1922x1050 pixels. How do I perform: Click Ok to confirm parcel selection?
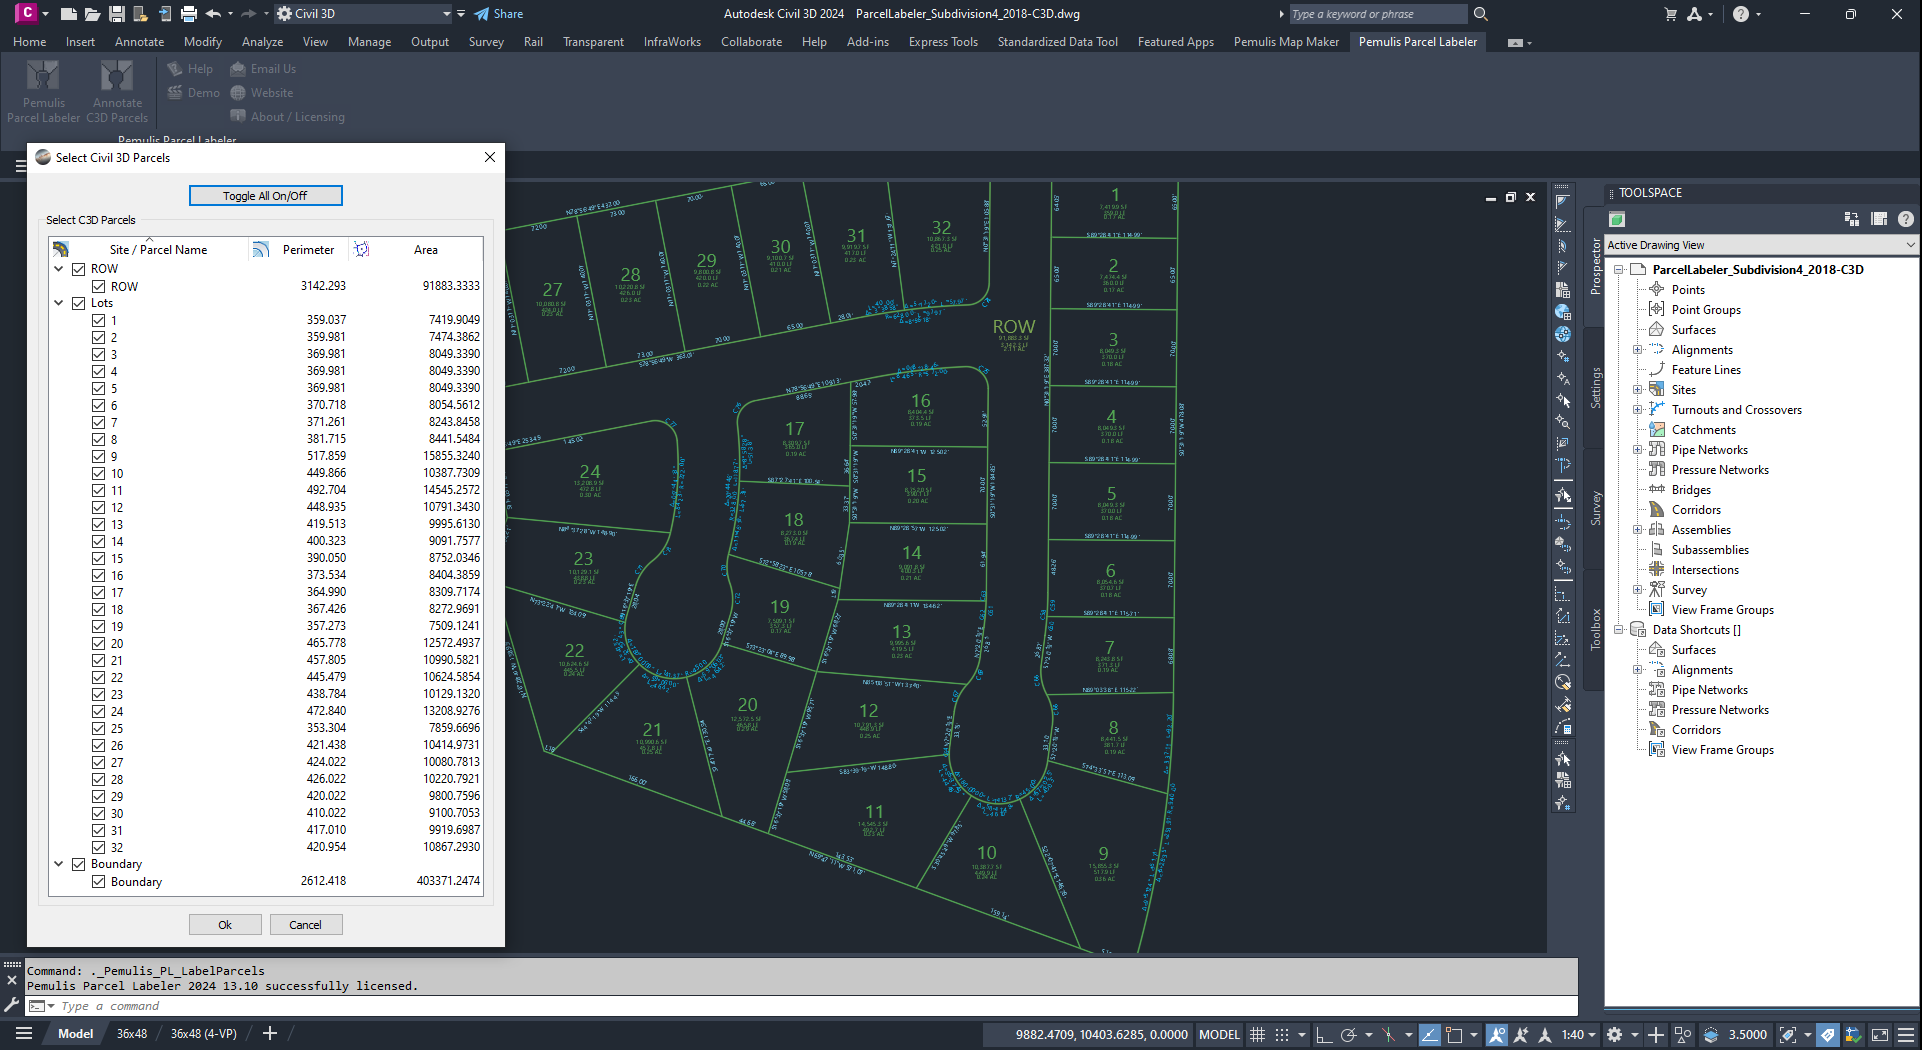225,925
